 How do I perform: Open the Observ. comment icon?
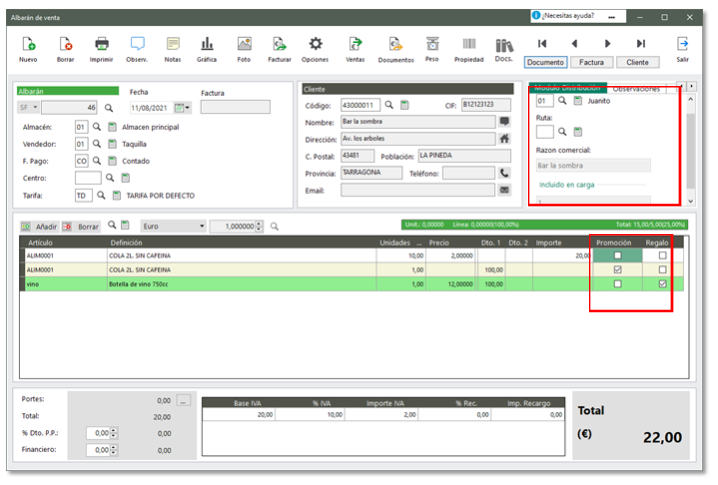coord(137,44)
